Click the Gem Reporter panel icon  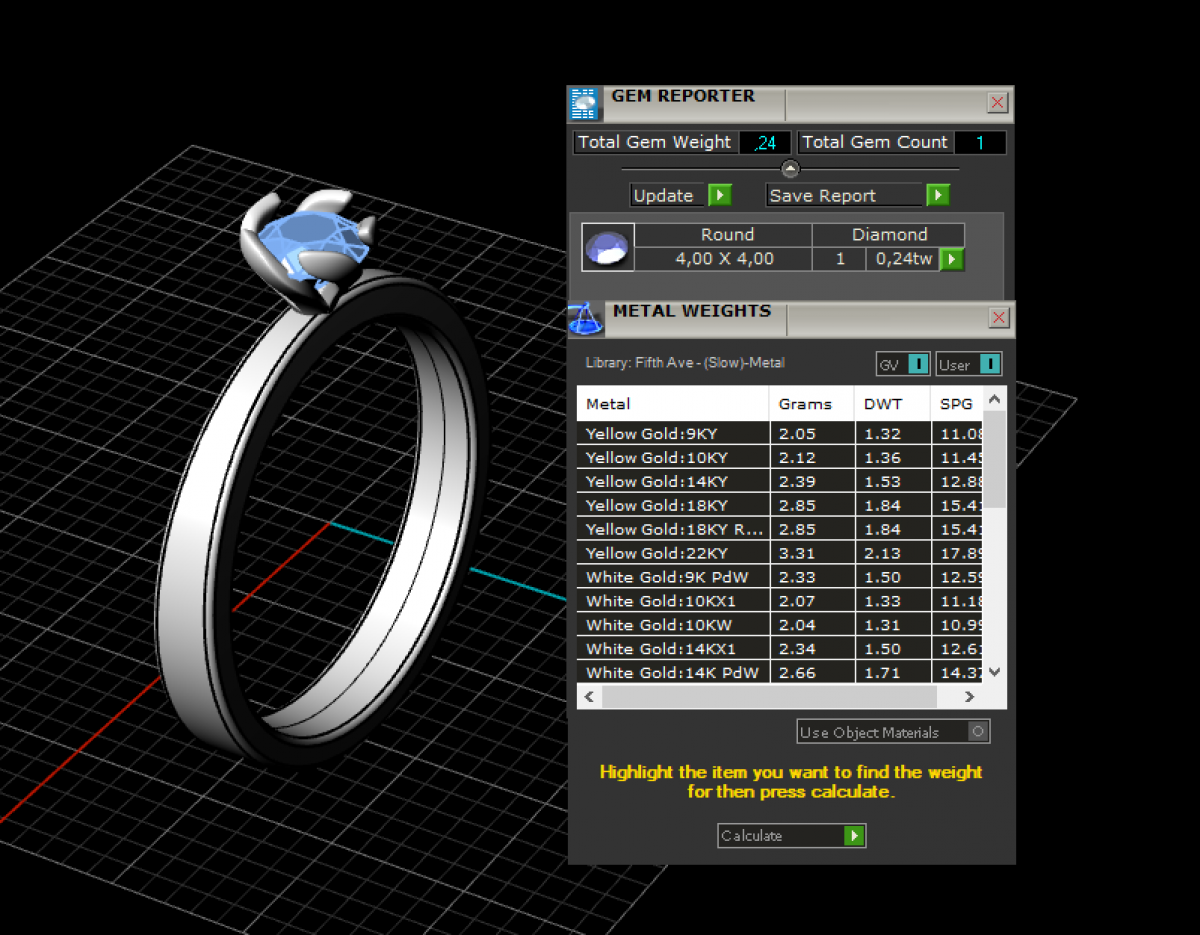[584, 103]
